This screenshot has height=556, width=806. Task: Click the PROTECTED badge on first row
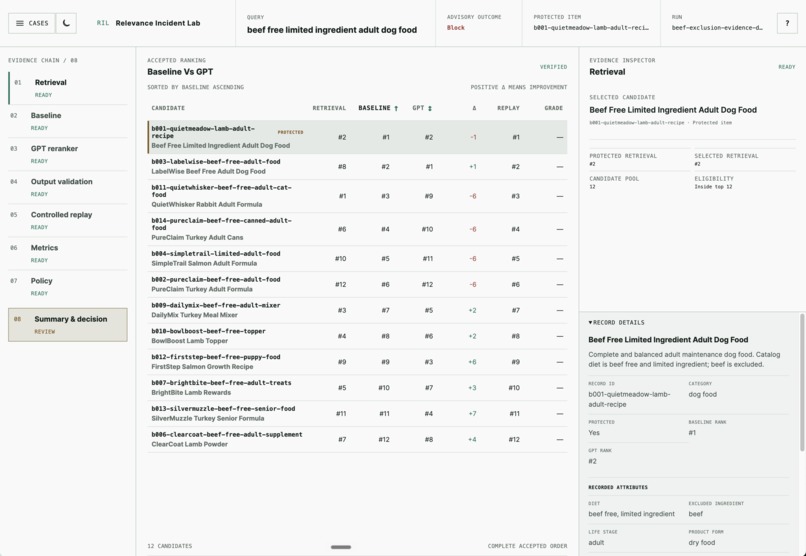(x=290, y=132)
